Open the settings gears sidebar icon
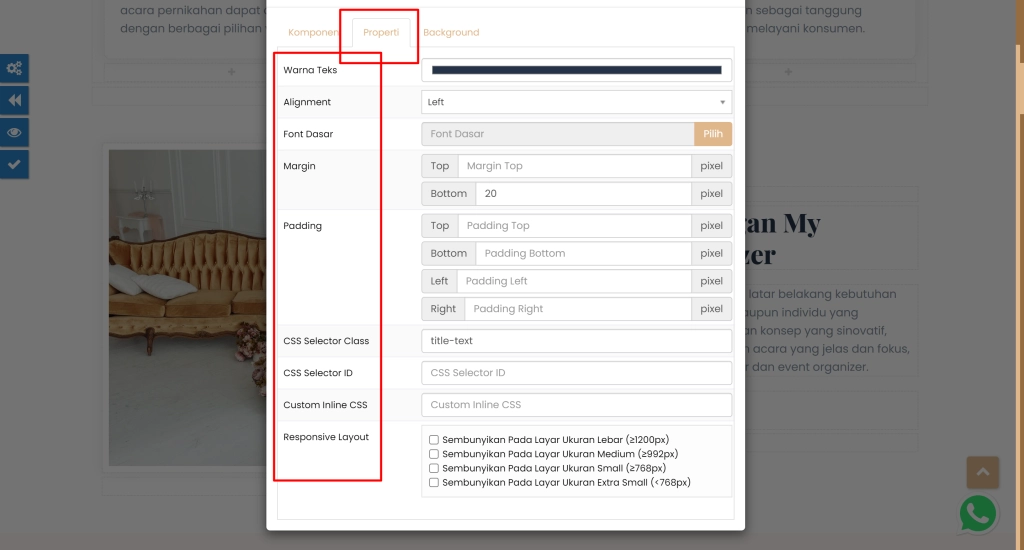 click(14, 69)
